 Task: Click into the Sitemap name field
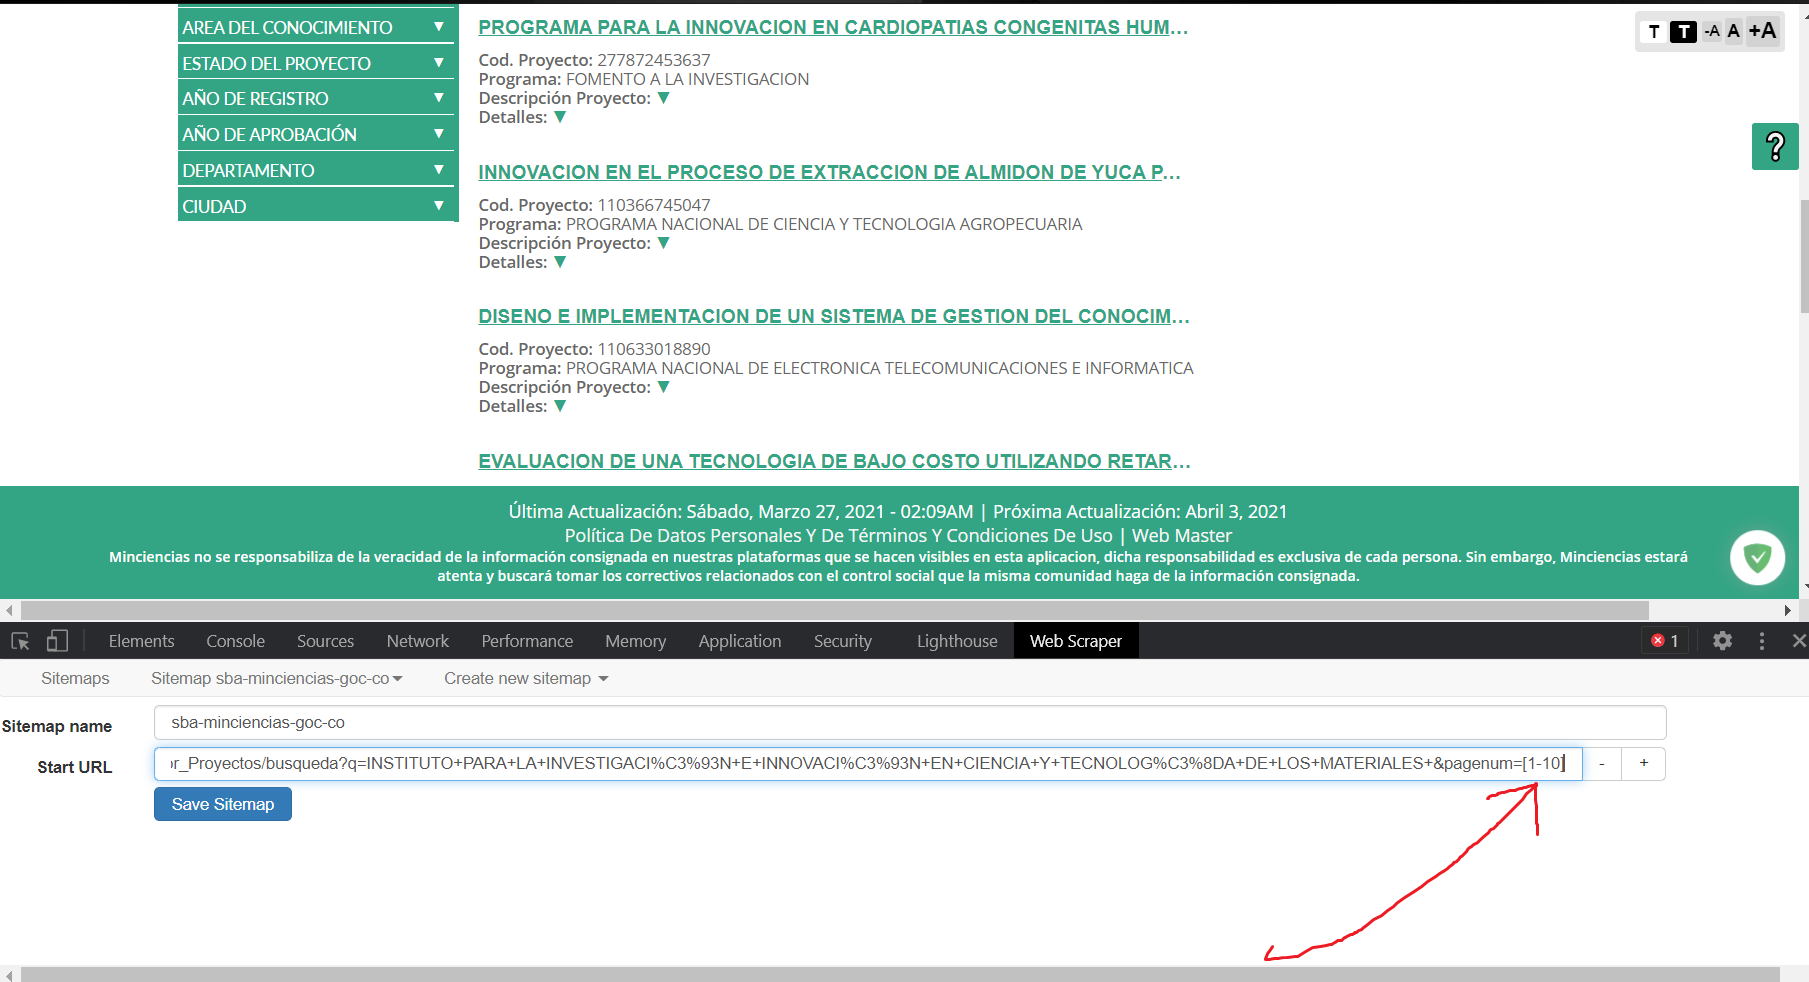(x=909, y=722)
